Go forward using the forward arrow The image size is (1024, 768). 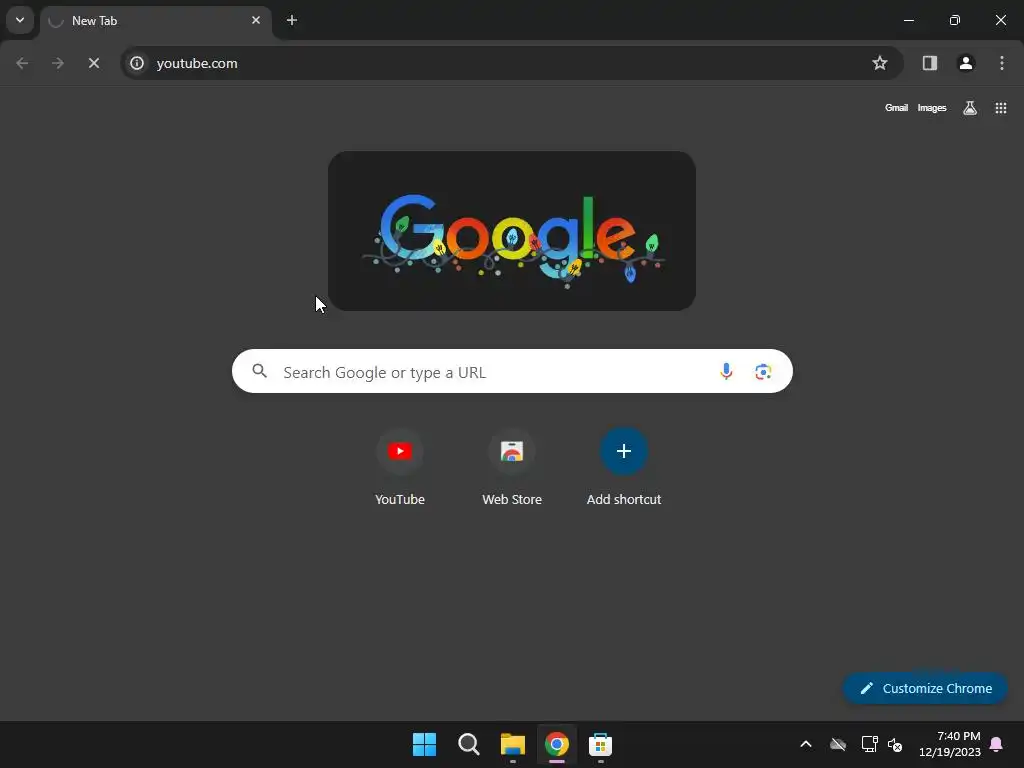click(x=58, y=63)
